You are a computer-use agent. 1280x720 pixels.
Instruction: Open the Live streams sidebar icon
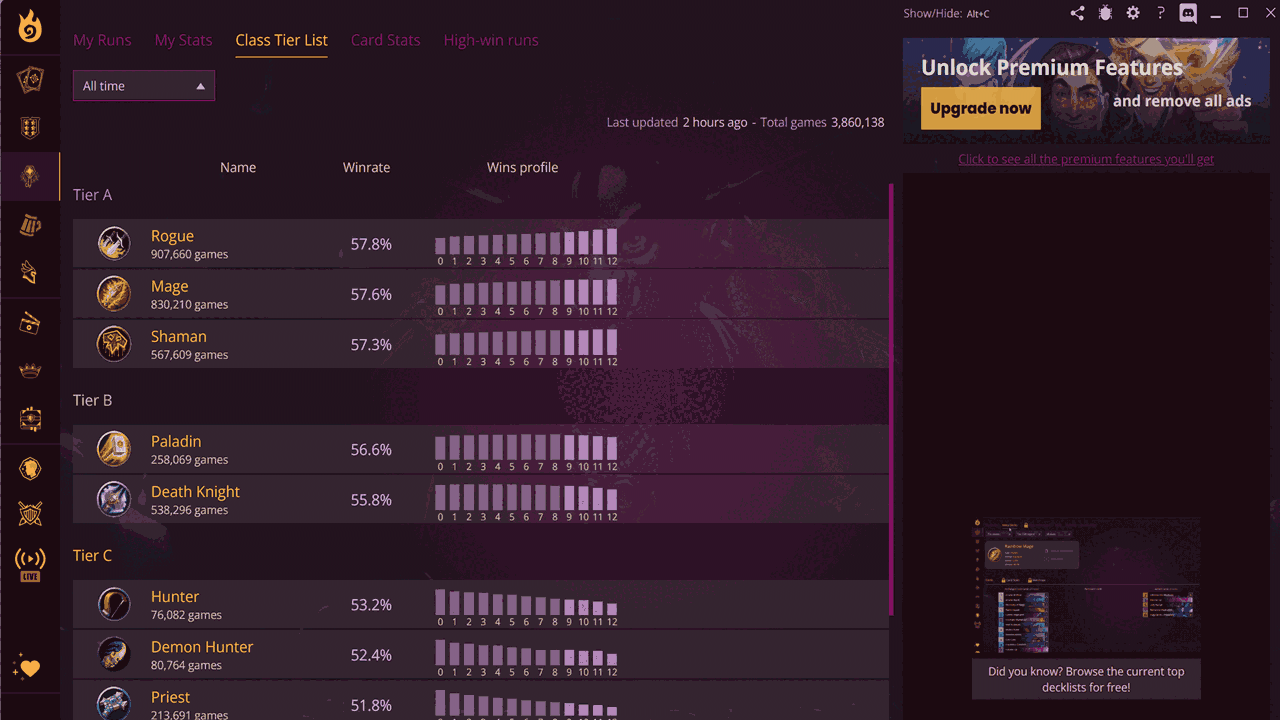pos(30,564)
